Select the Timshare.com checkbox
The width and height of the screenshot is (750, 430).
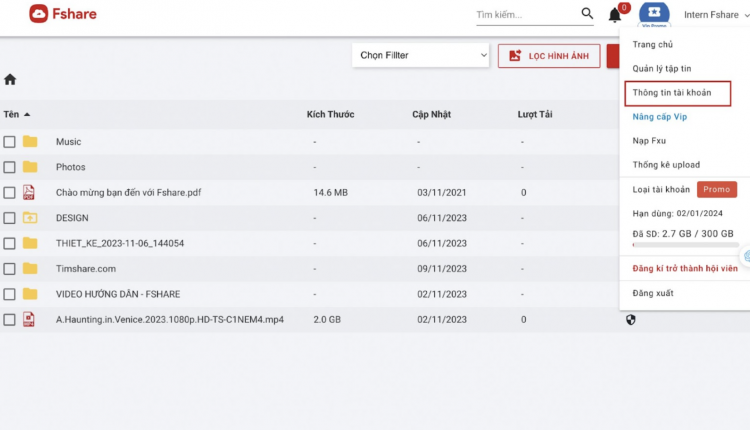(x=9, y=268)
